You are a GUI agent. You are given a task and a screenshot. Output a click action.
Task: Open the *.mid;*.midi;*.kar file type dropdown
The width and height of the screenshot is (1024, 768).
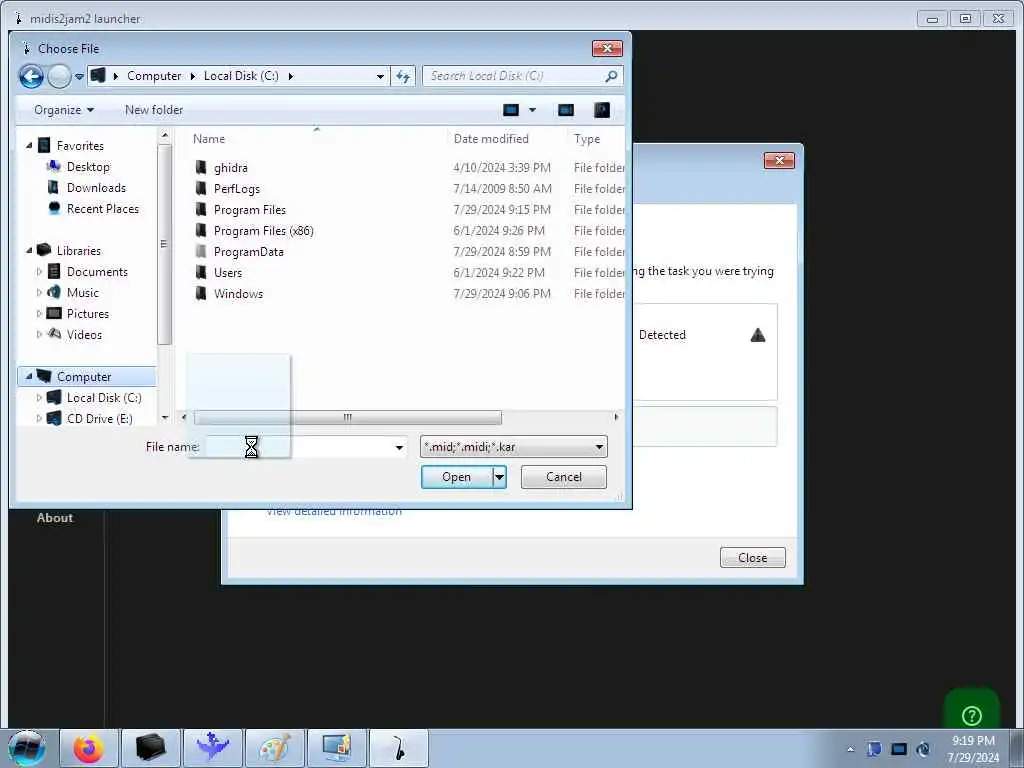pos(514,447)
